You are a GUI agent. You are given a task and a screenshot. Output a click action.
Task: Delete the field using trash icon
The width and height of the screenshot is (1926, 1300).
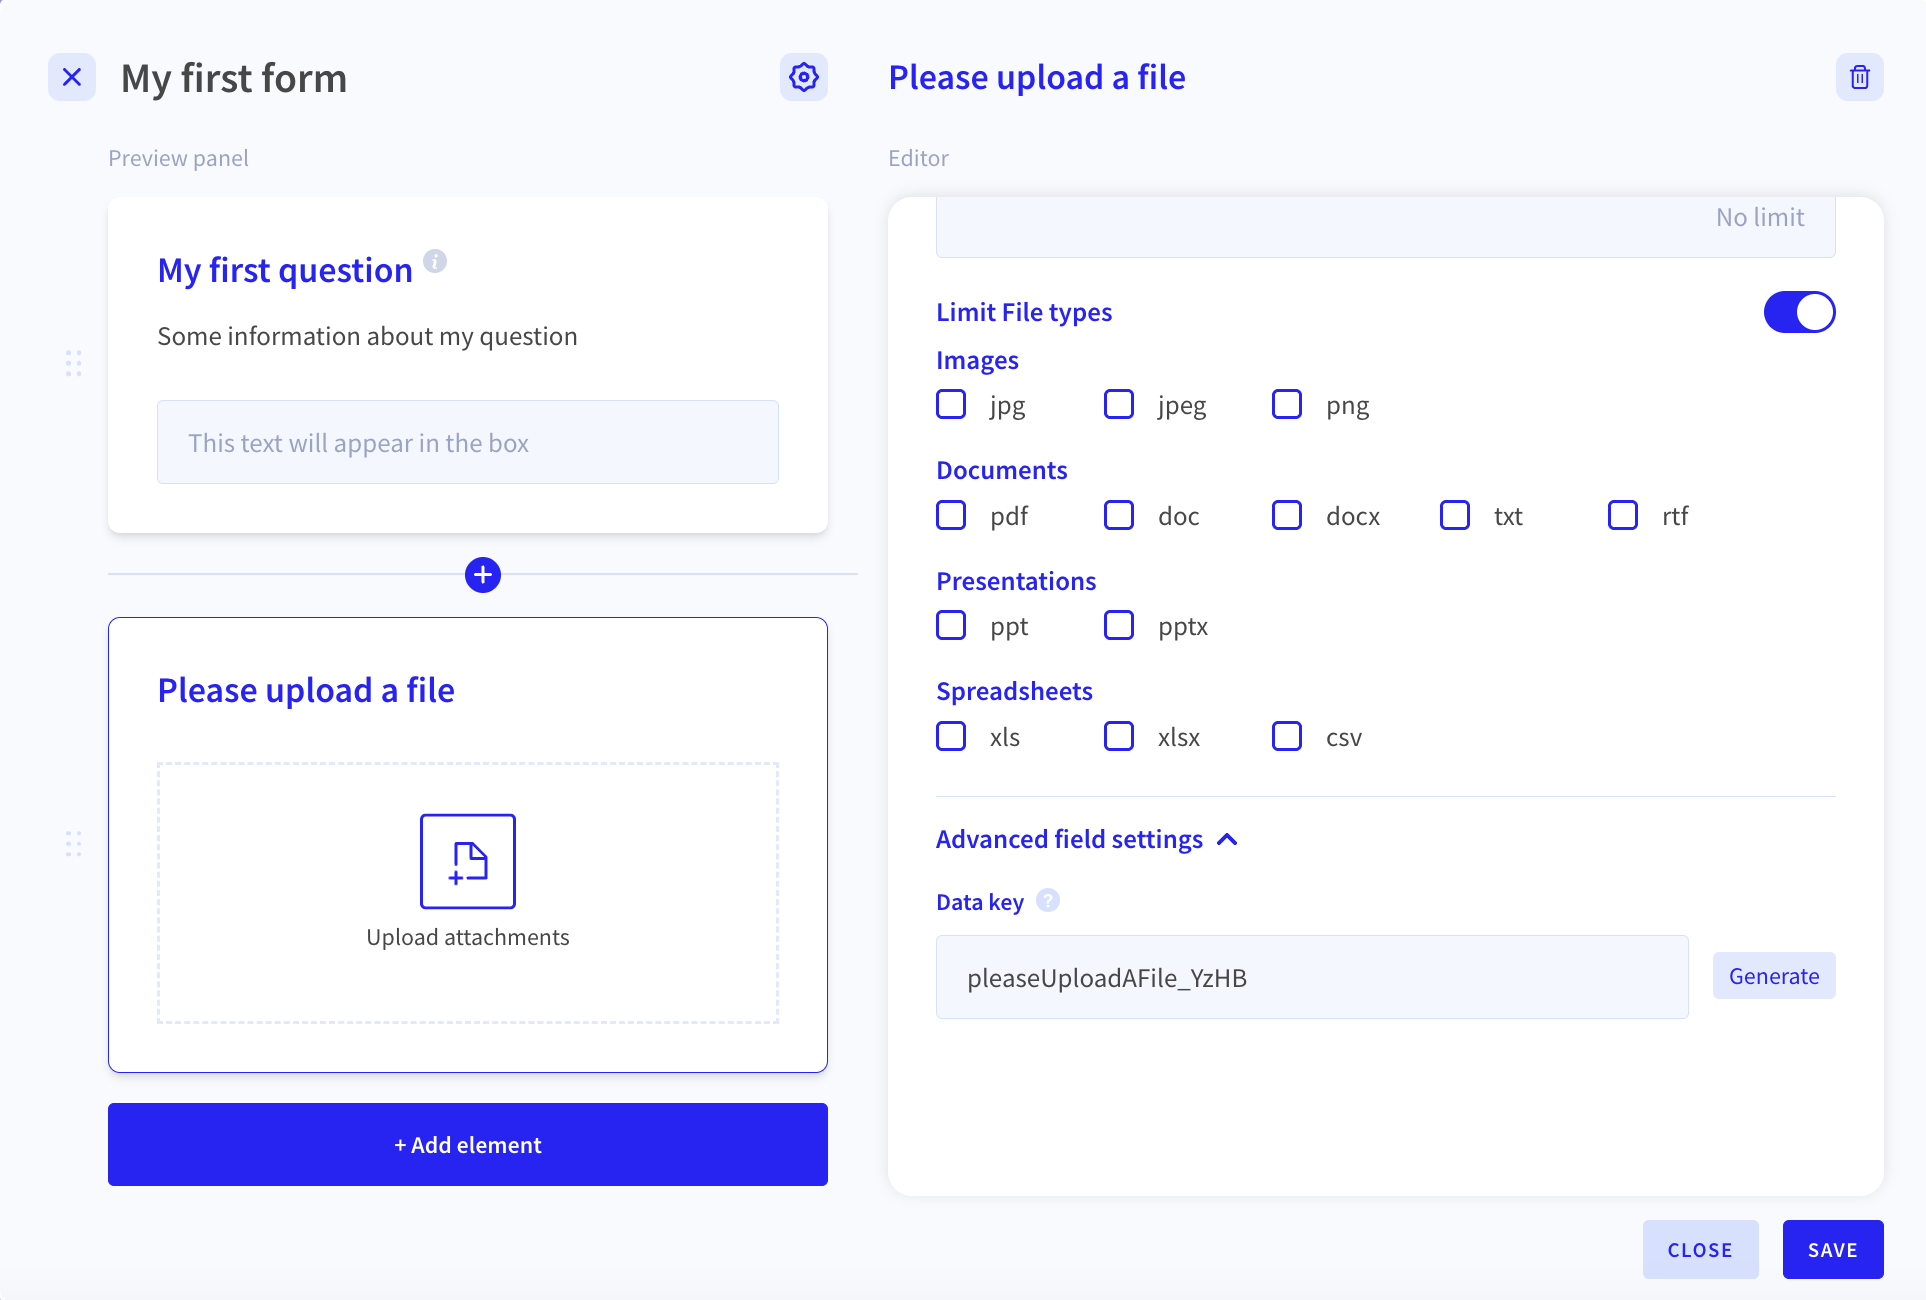(x=1860, y=77)
